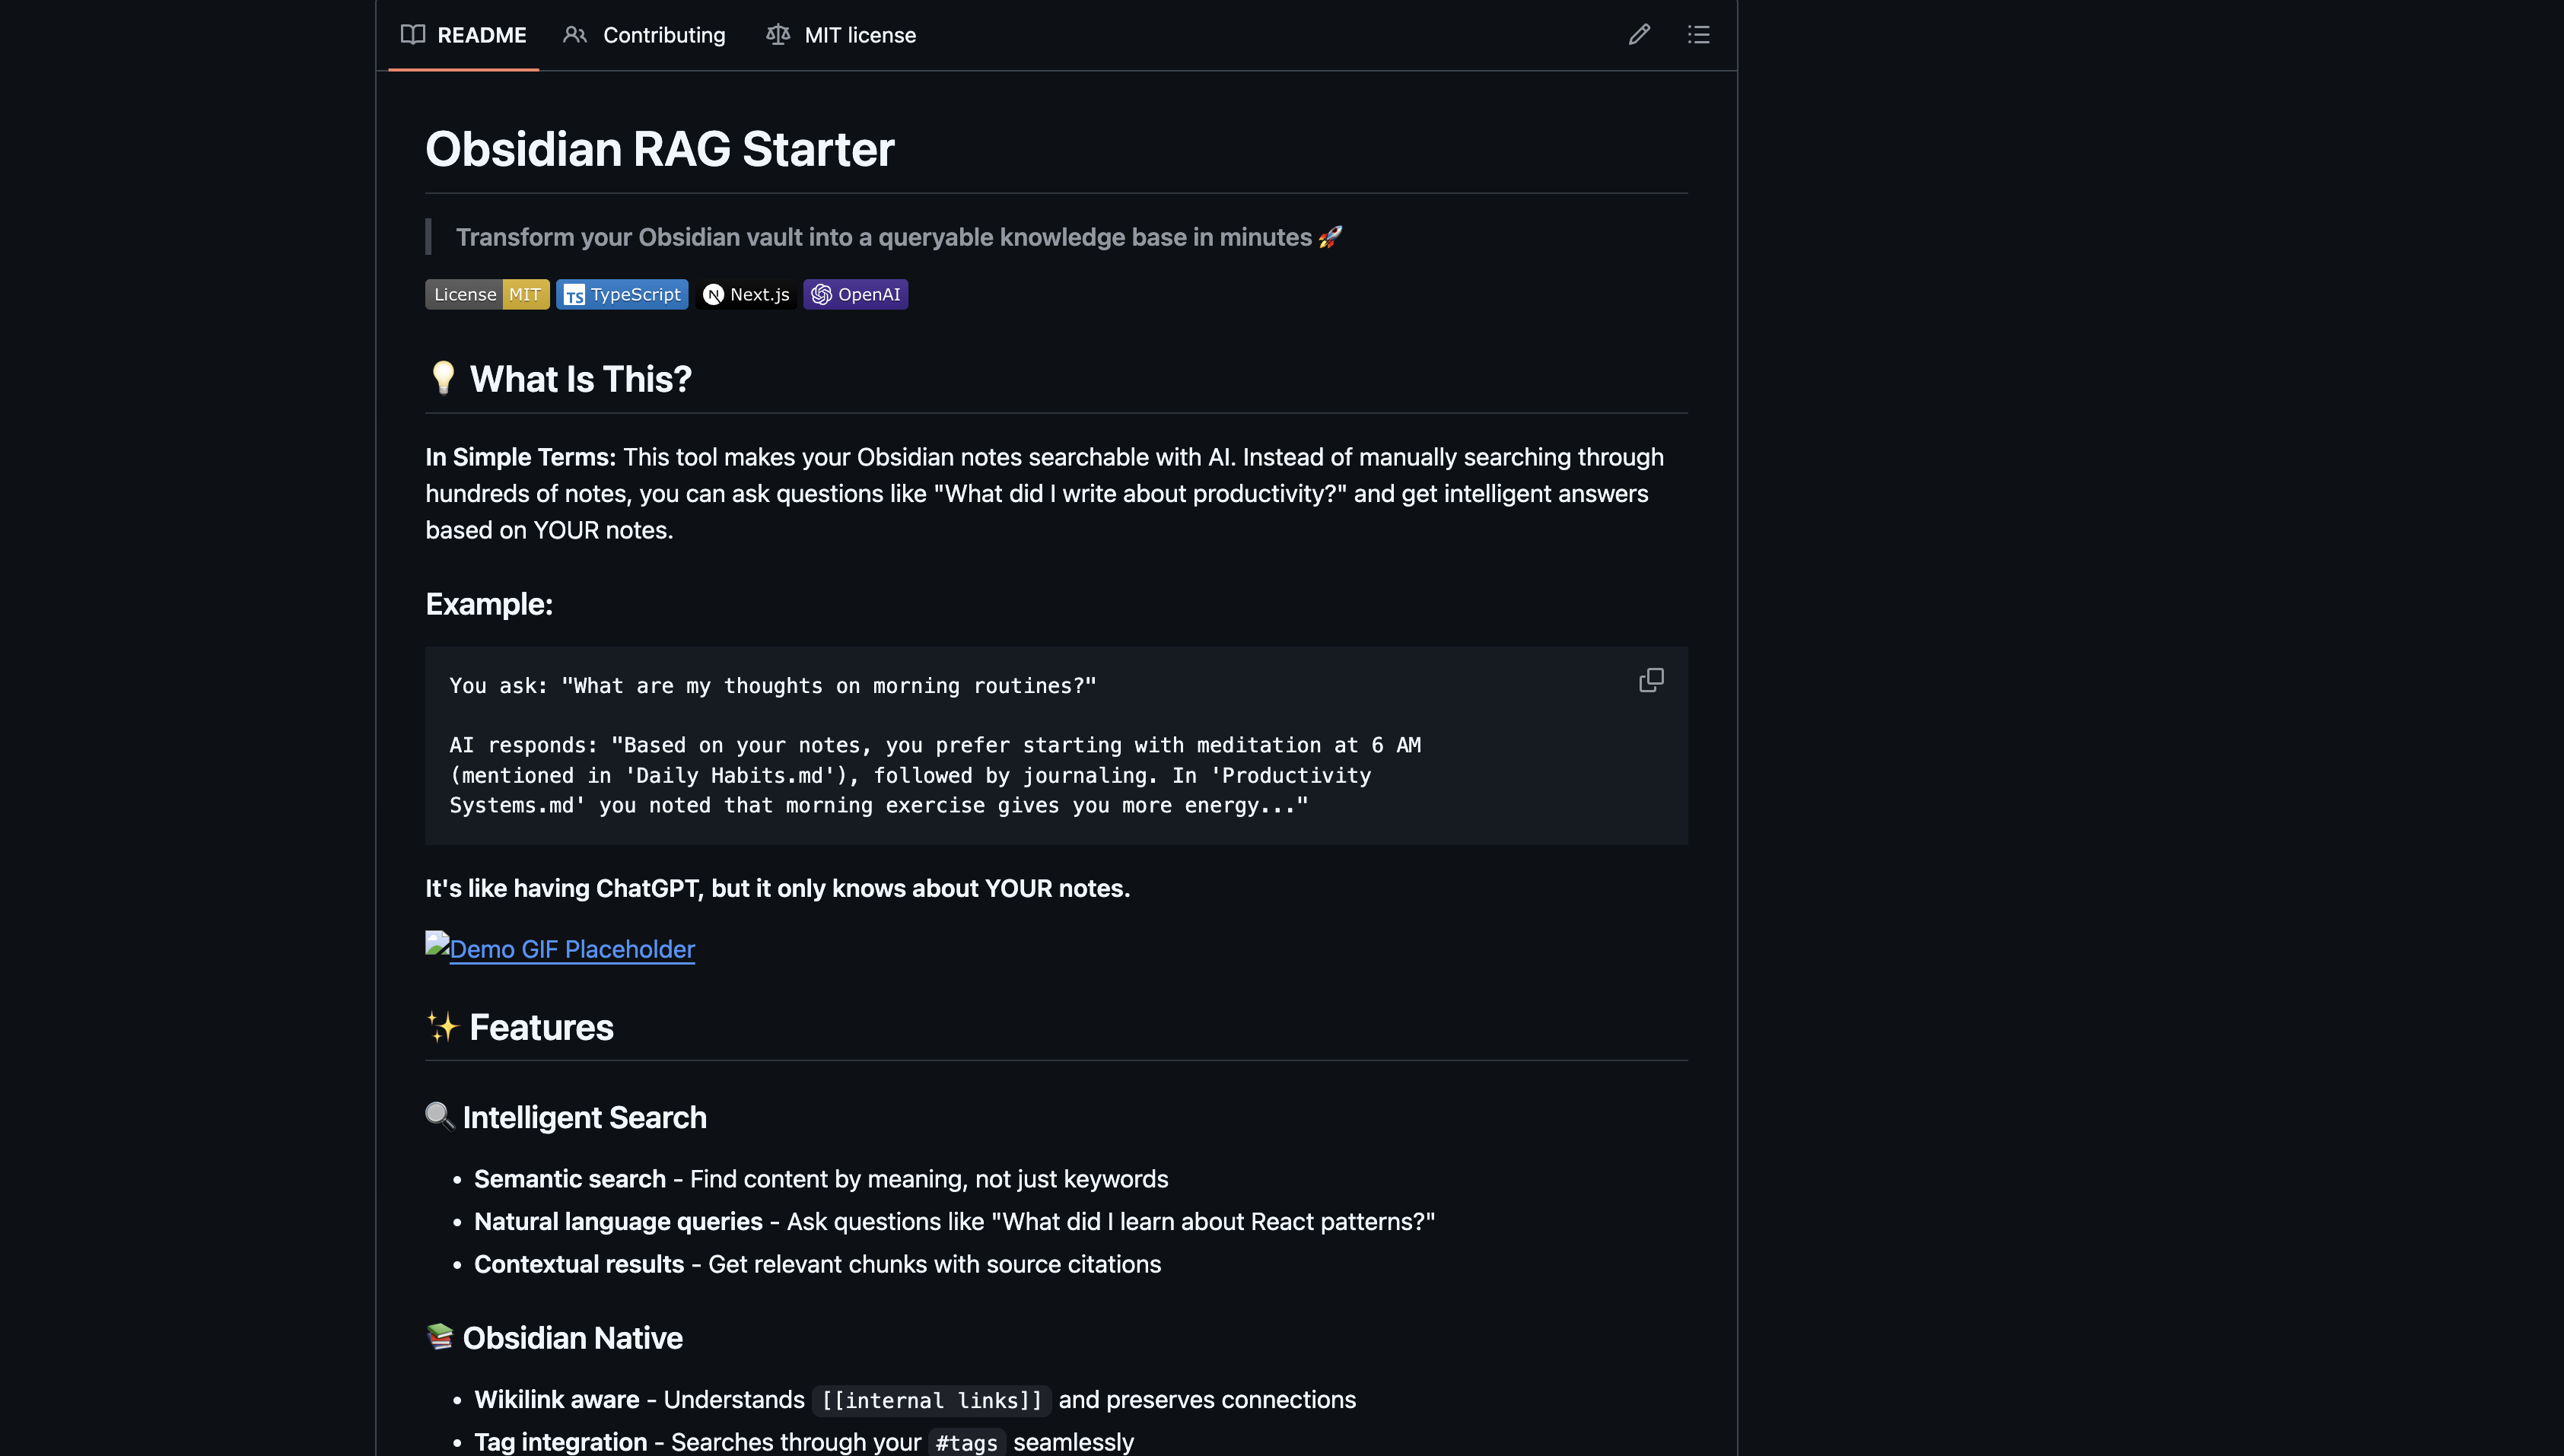The width and height of the screenshot is (2564, 1456).
Task: Click the scales icon beside MIT license
Action: (x=778, y=34)
